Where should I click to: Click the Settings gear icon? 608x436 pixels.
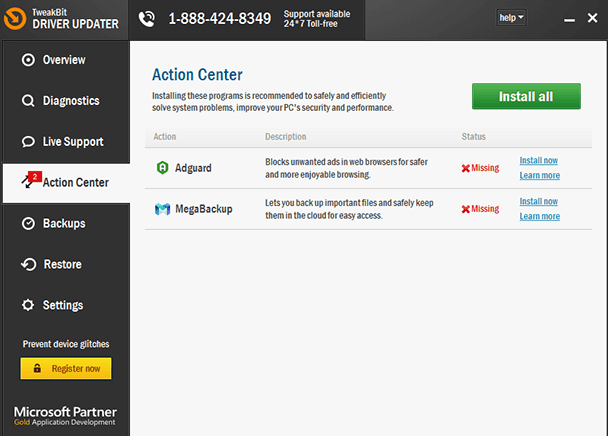point(28,305)
